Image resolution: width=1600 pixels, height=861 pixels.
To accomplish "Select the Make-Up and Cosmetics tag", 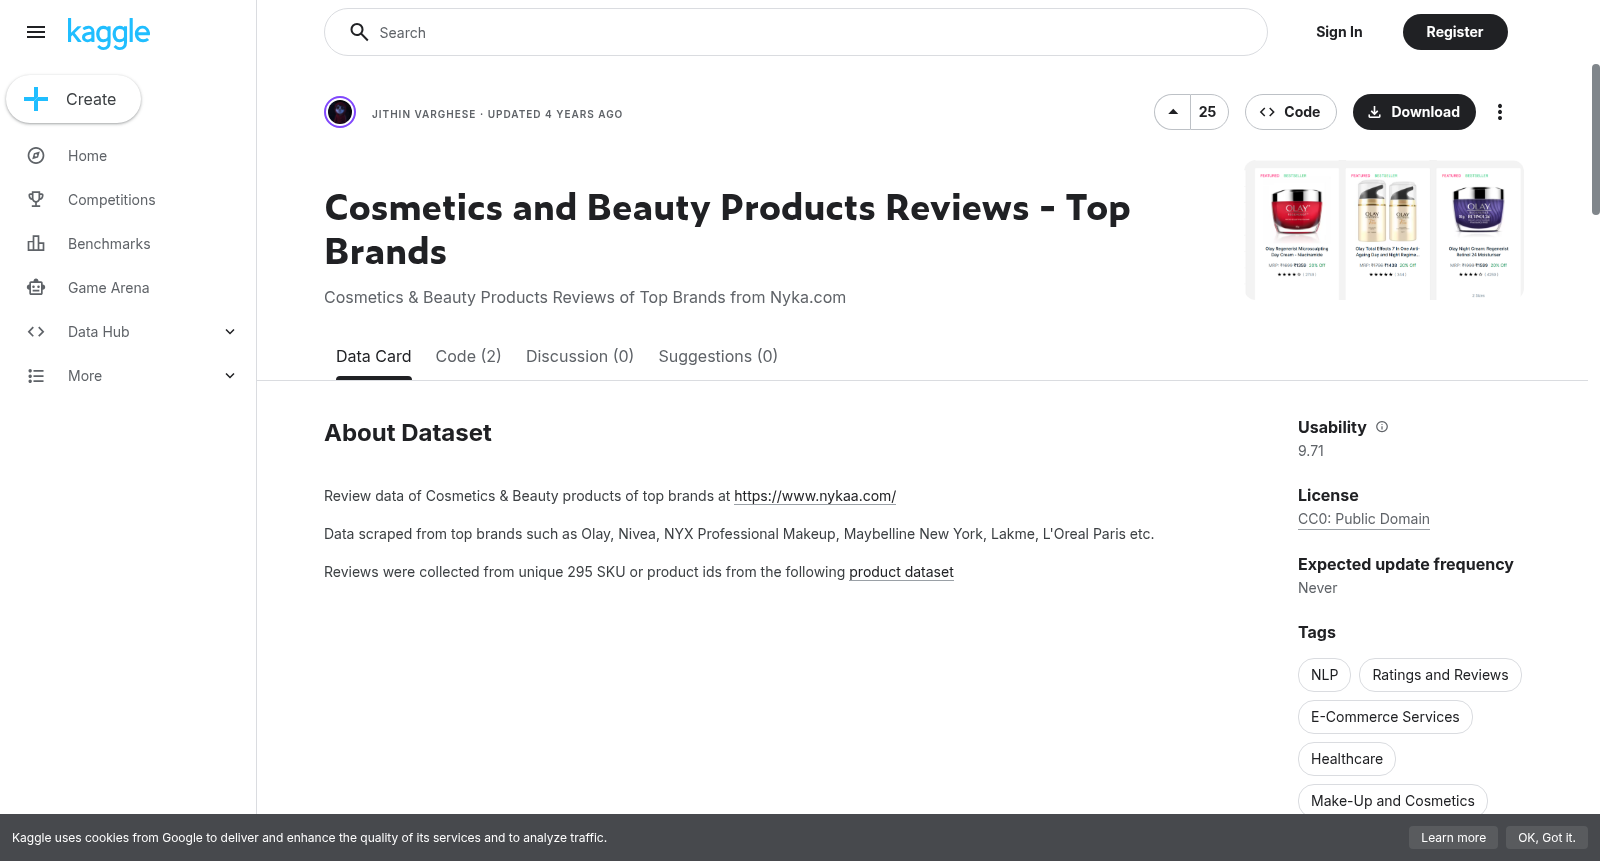I will tap(1393, 801).
